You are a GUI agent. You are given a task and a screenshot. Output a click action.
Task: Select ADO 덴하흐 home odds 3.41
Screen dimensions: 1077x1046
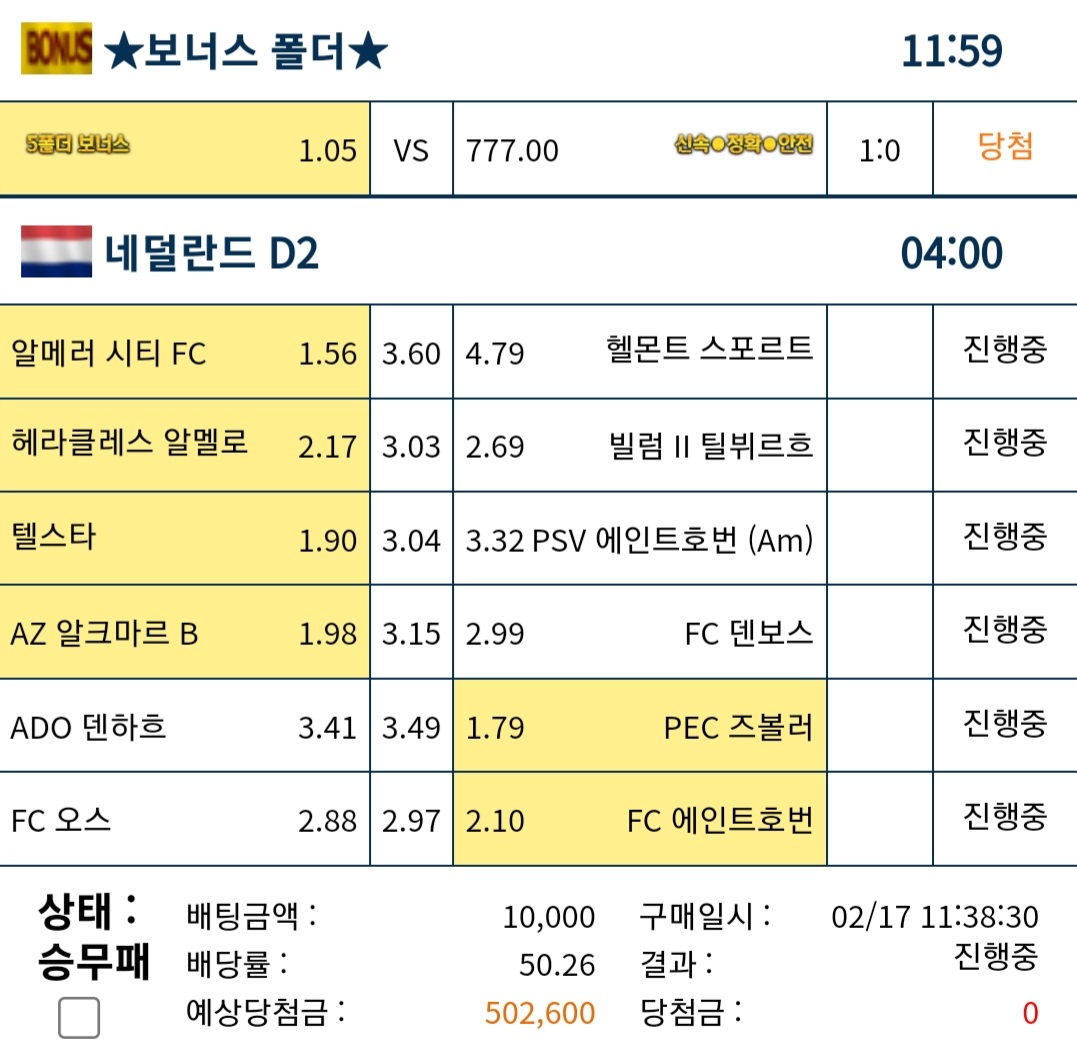[x=185, y=726]
